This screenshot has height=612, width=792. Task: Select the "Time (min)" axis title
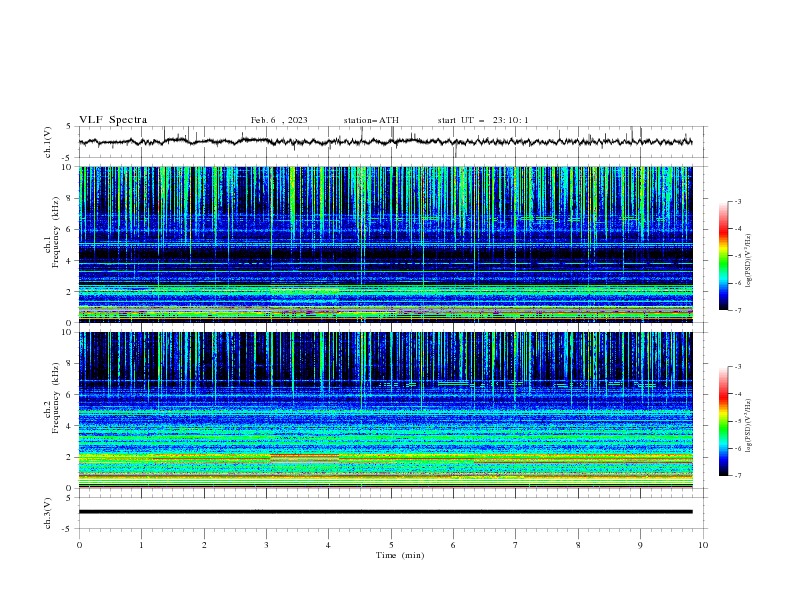coord(400,555)
